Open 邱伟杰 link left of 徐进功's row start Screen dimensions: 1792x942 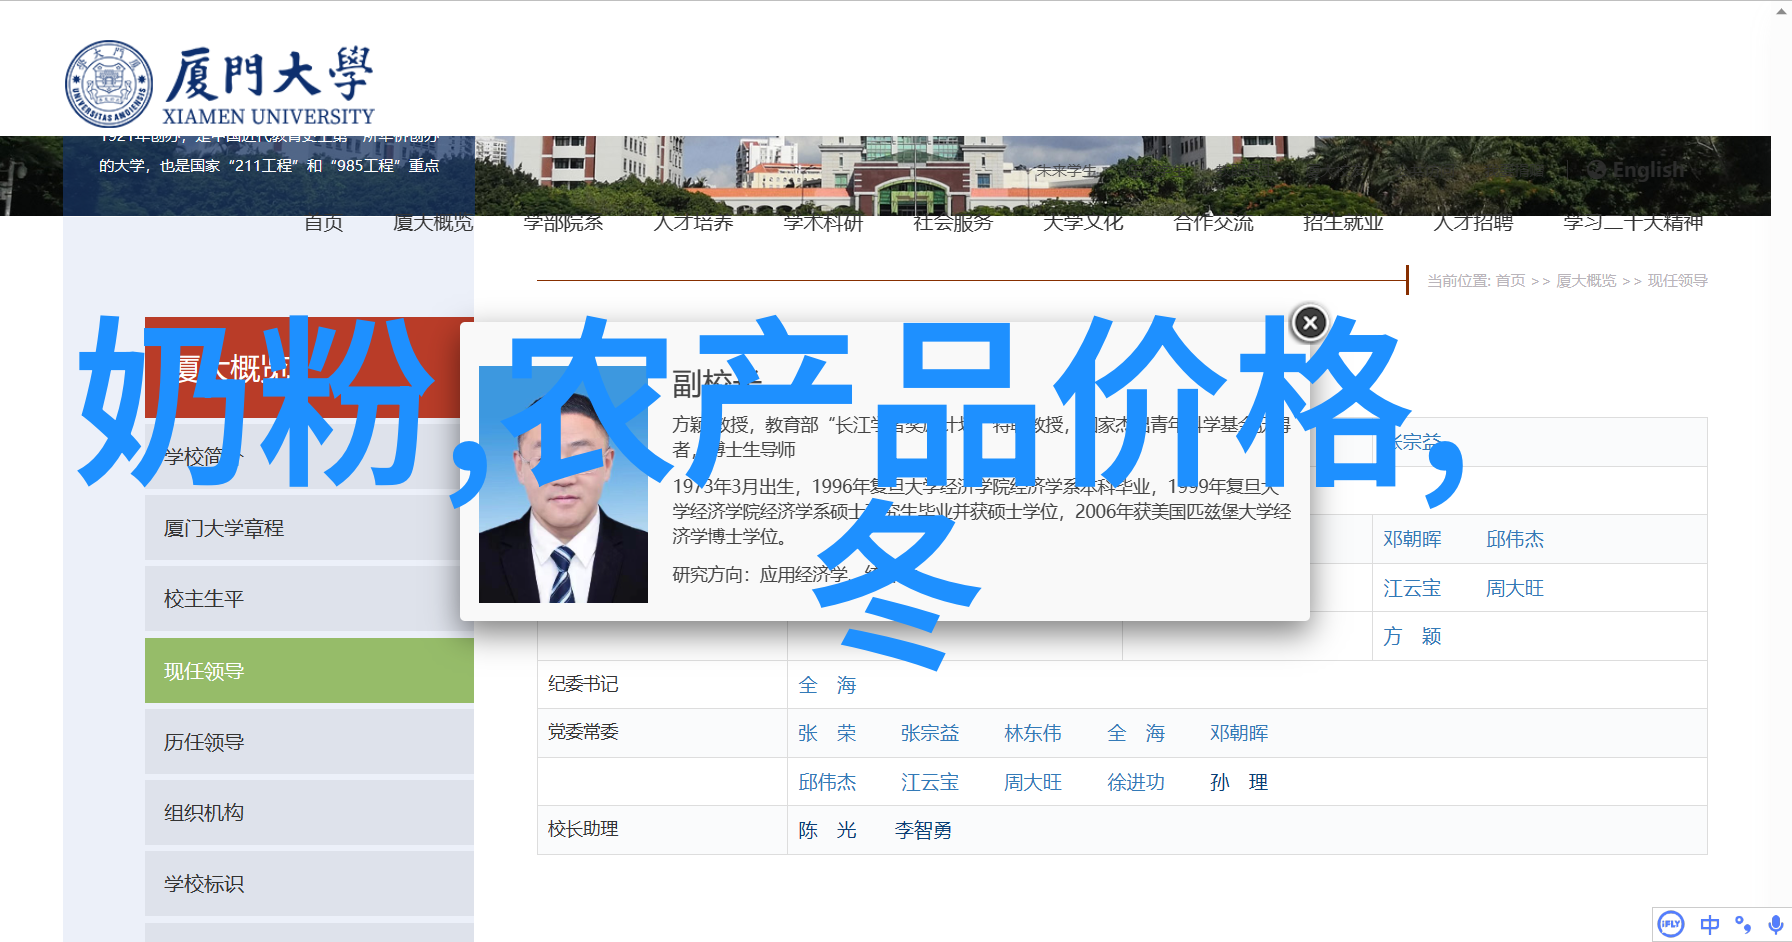[x=827, y=782]
